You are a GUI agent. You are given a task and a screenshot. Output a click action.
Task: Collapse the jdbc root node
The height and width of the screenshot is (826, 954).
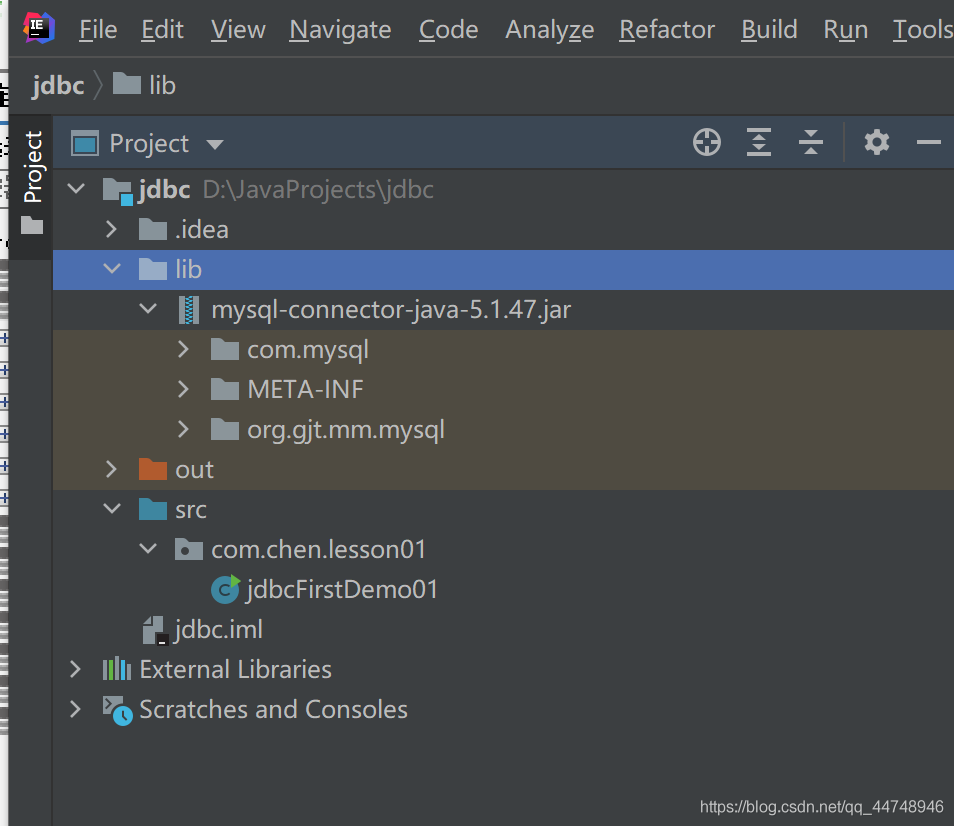click(76, 188)
